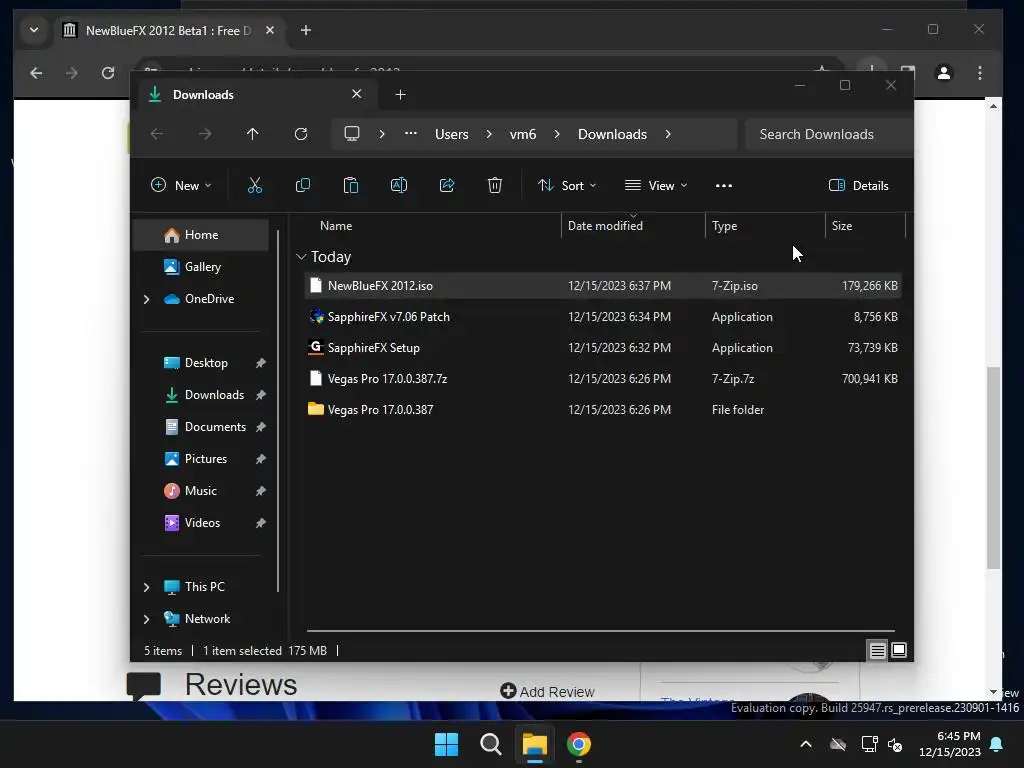Click the Share icon in toolbar
Image resolution: width=1024 pixels, height=768 pixels.
point(447,185)
